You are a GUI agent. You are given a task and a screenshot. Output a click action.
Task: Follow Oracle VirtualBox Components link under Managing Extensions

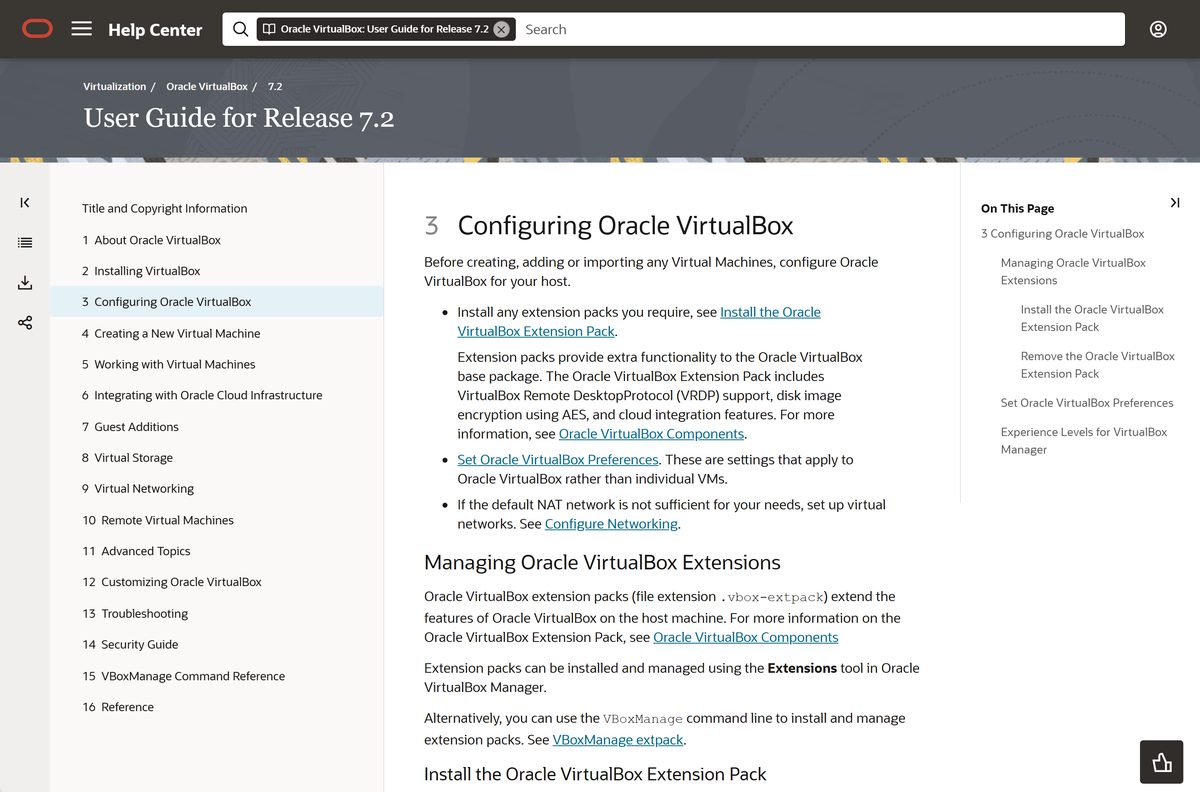[745, 637]
